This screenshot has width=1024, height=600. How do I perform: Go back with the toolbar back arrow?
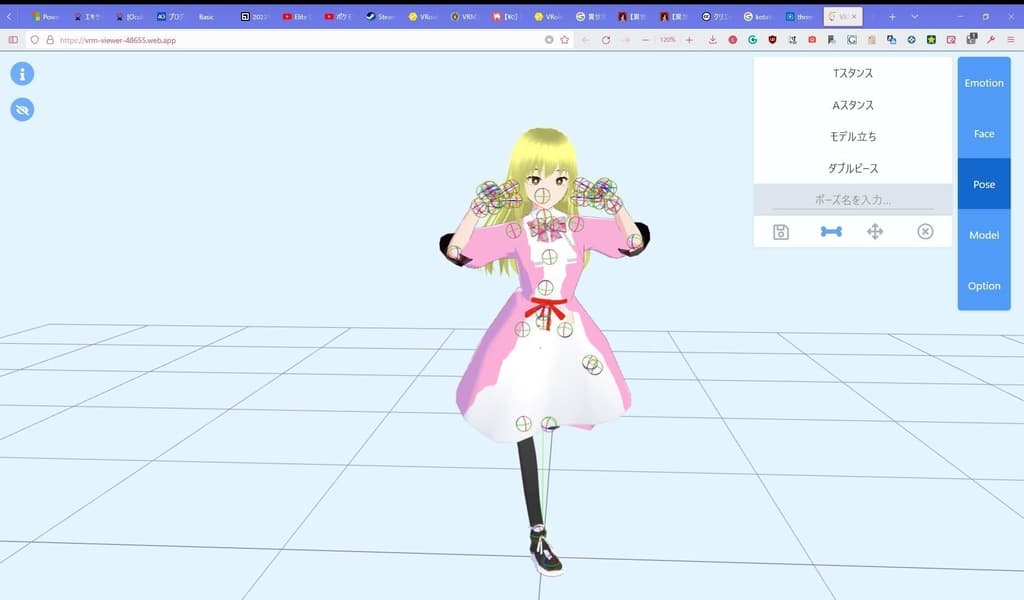pyautogui.click(x=586, y=40)
